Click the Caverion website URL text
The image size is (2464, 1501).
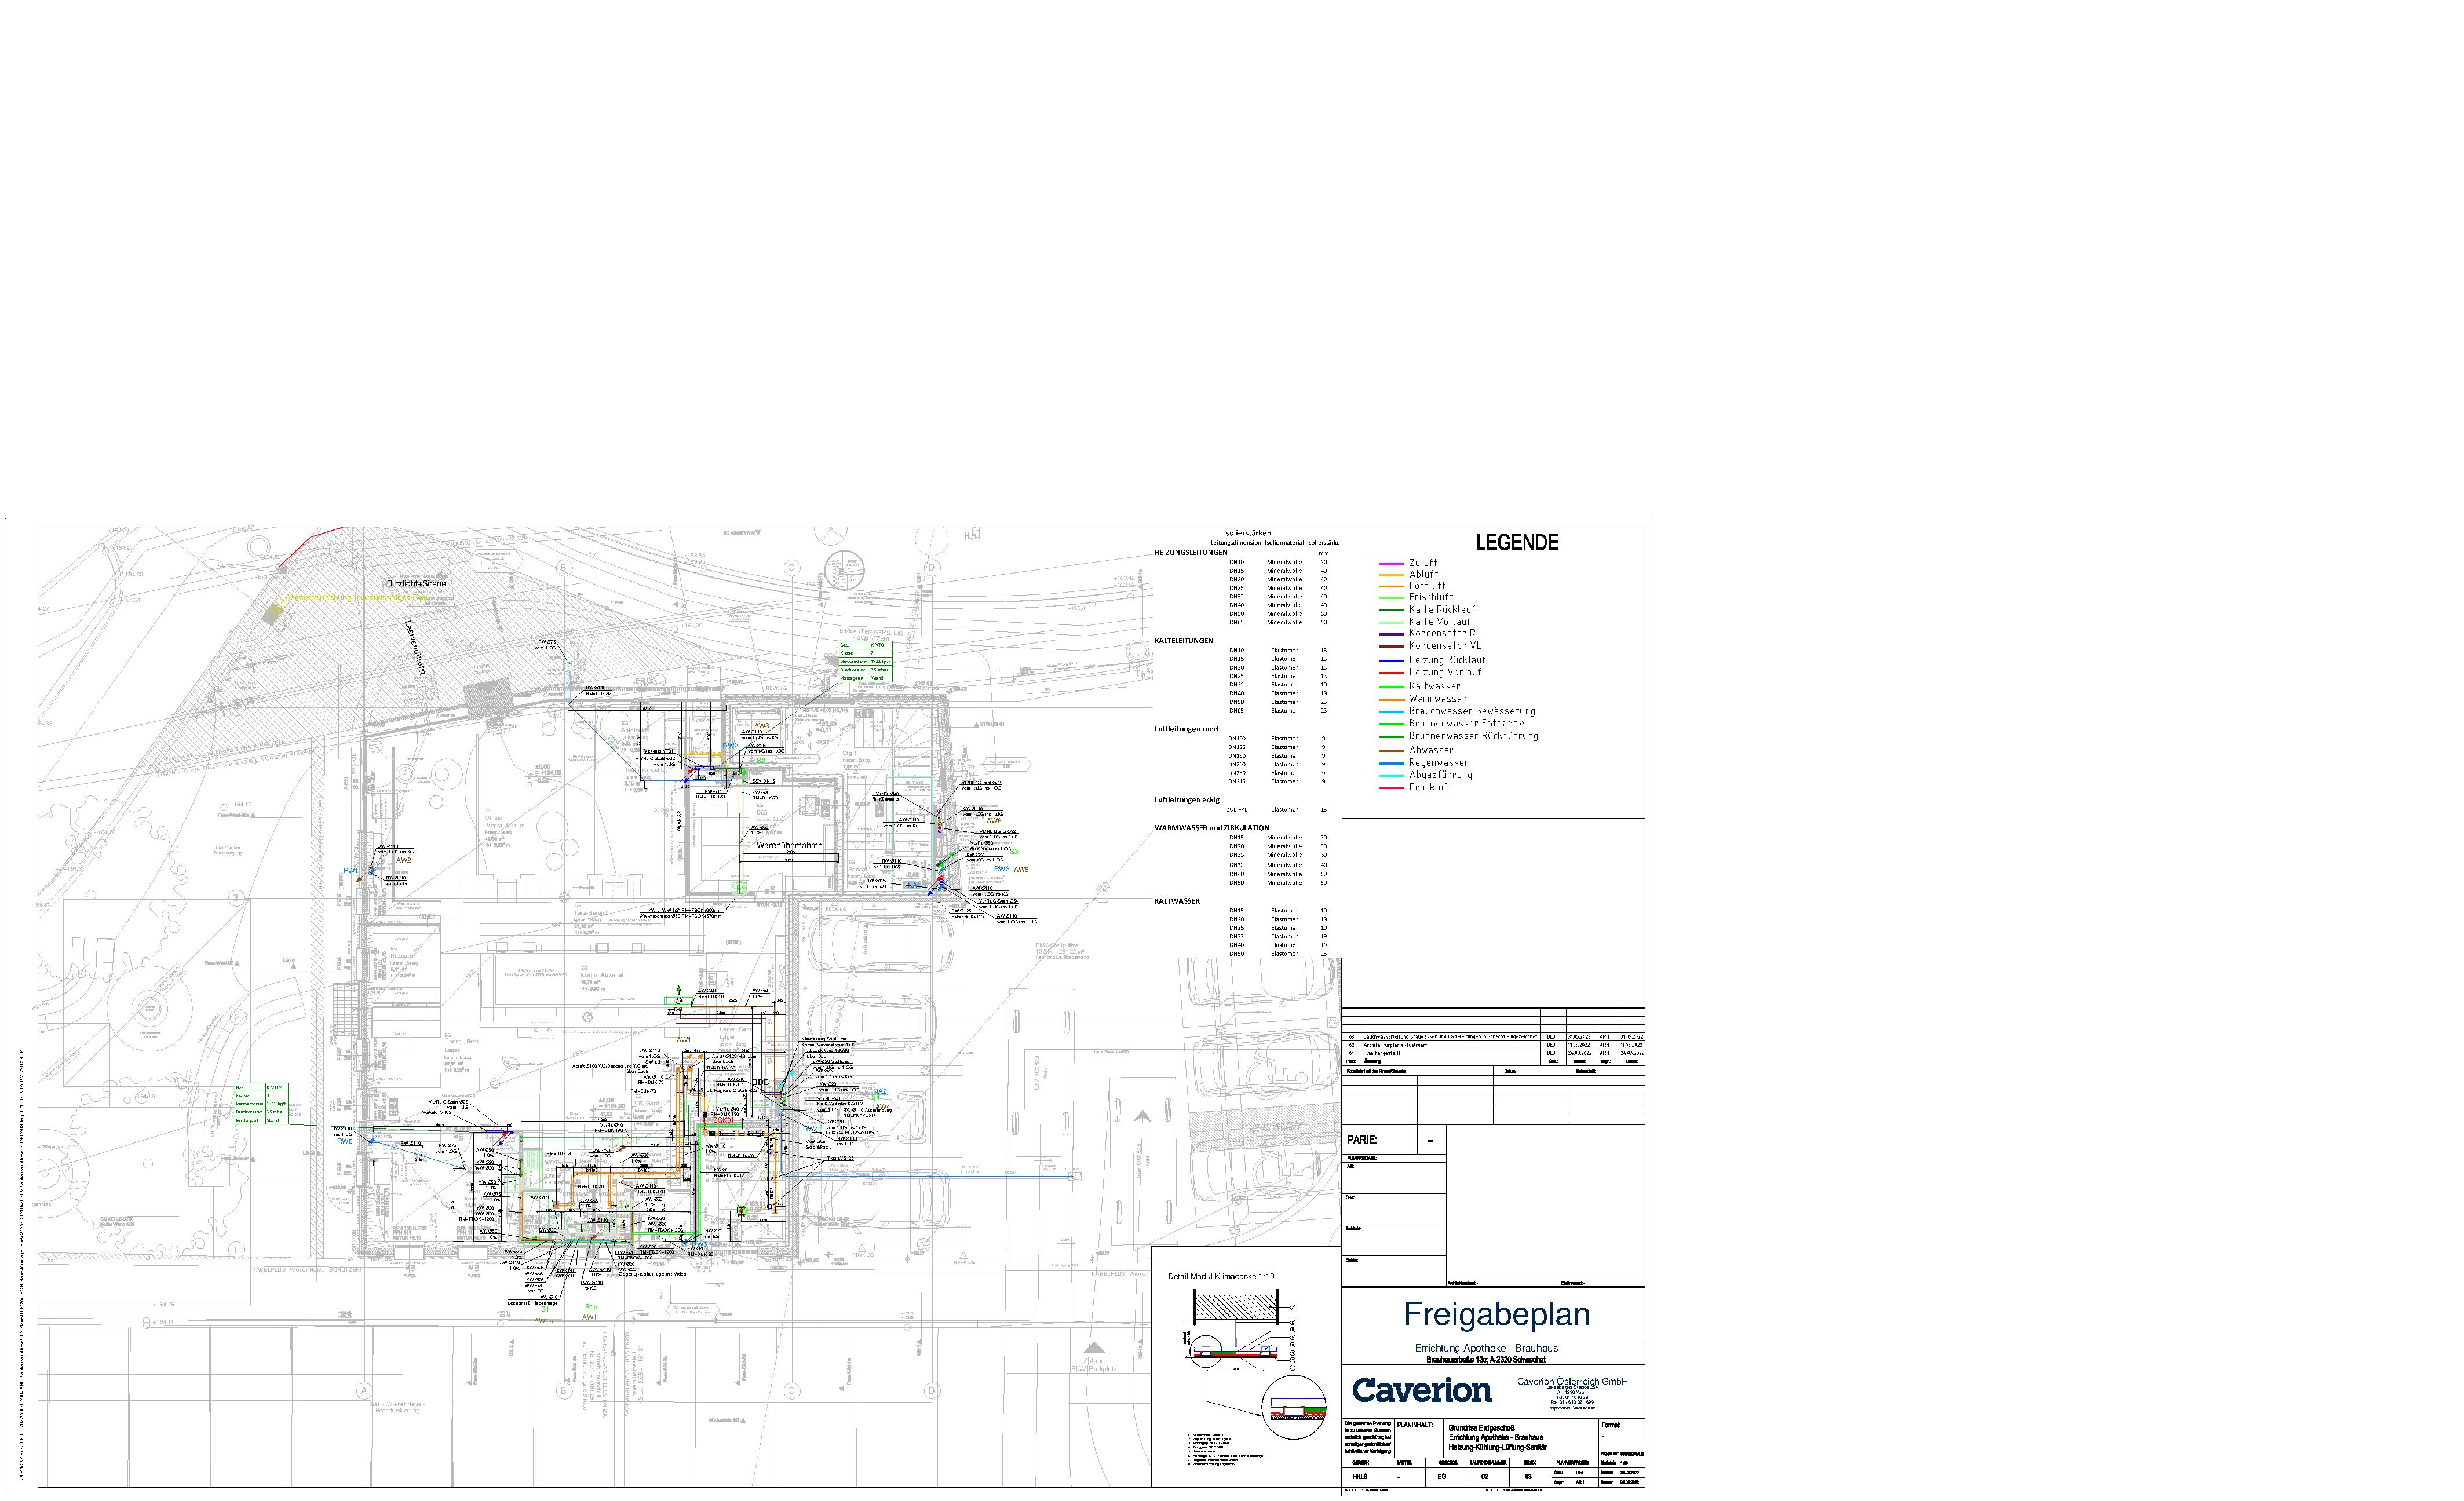1572,1408
